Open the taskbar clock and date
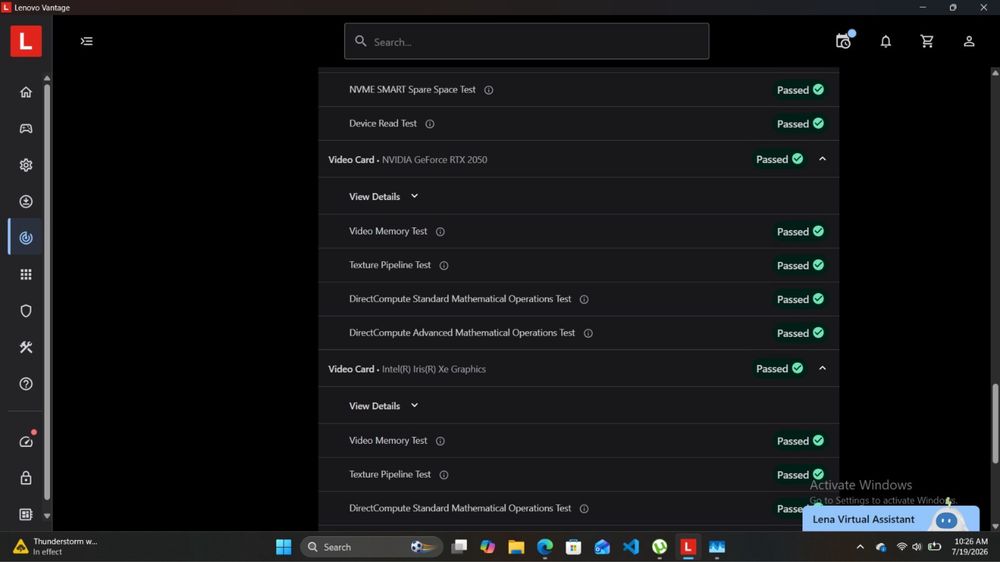This screenshot has height=562, width=1000. coord(970,547)
